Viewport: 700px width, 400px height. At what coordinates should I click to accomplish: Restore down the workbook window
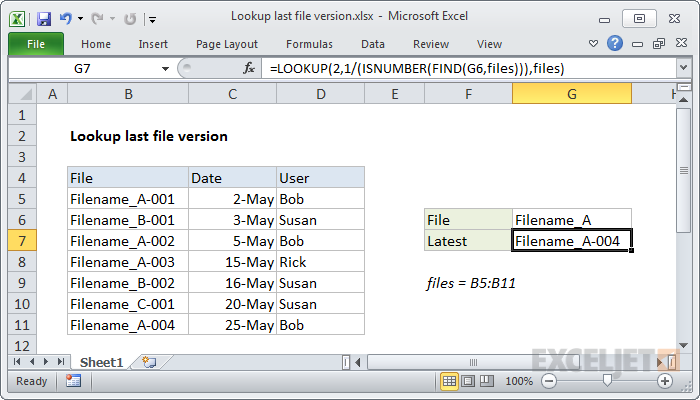point(659,43)
